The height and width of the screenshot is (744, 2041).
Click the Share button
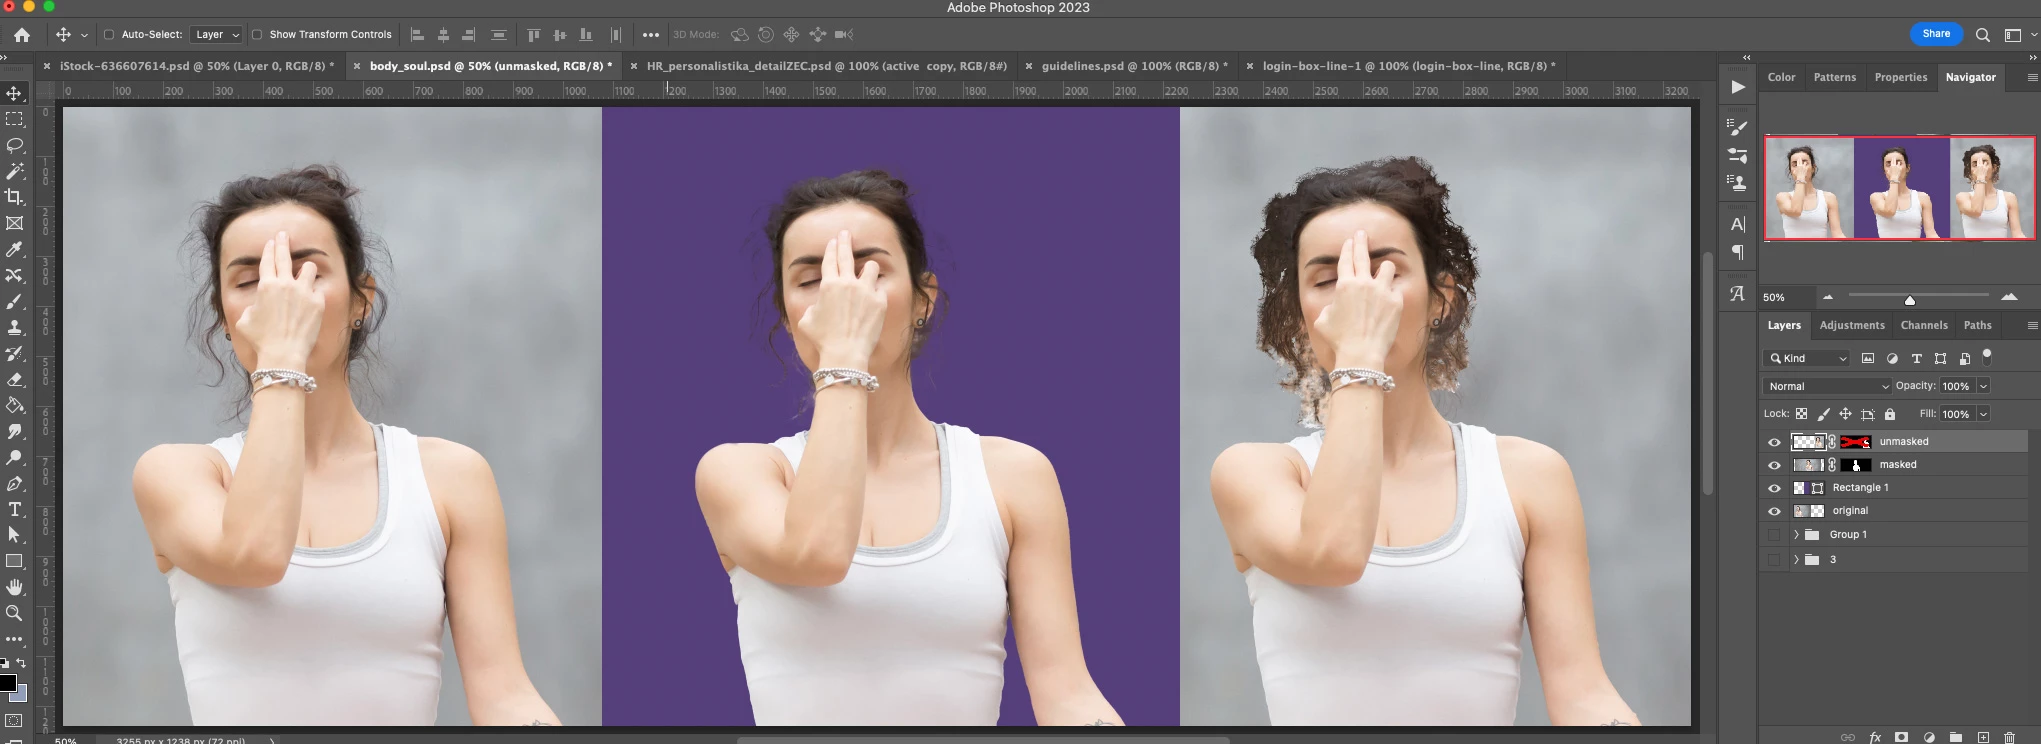pyautogui.click(x=1936, y=34)
